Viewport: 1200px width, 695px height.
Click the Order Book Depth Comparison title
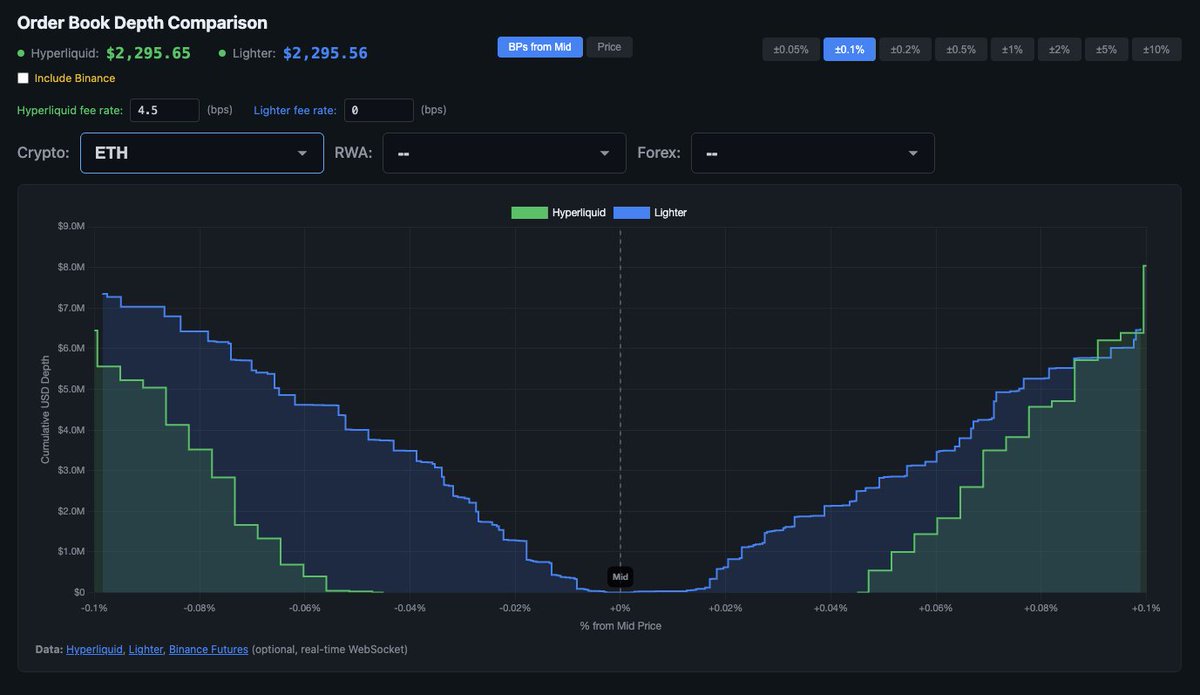(x=142, y=22)
